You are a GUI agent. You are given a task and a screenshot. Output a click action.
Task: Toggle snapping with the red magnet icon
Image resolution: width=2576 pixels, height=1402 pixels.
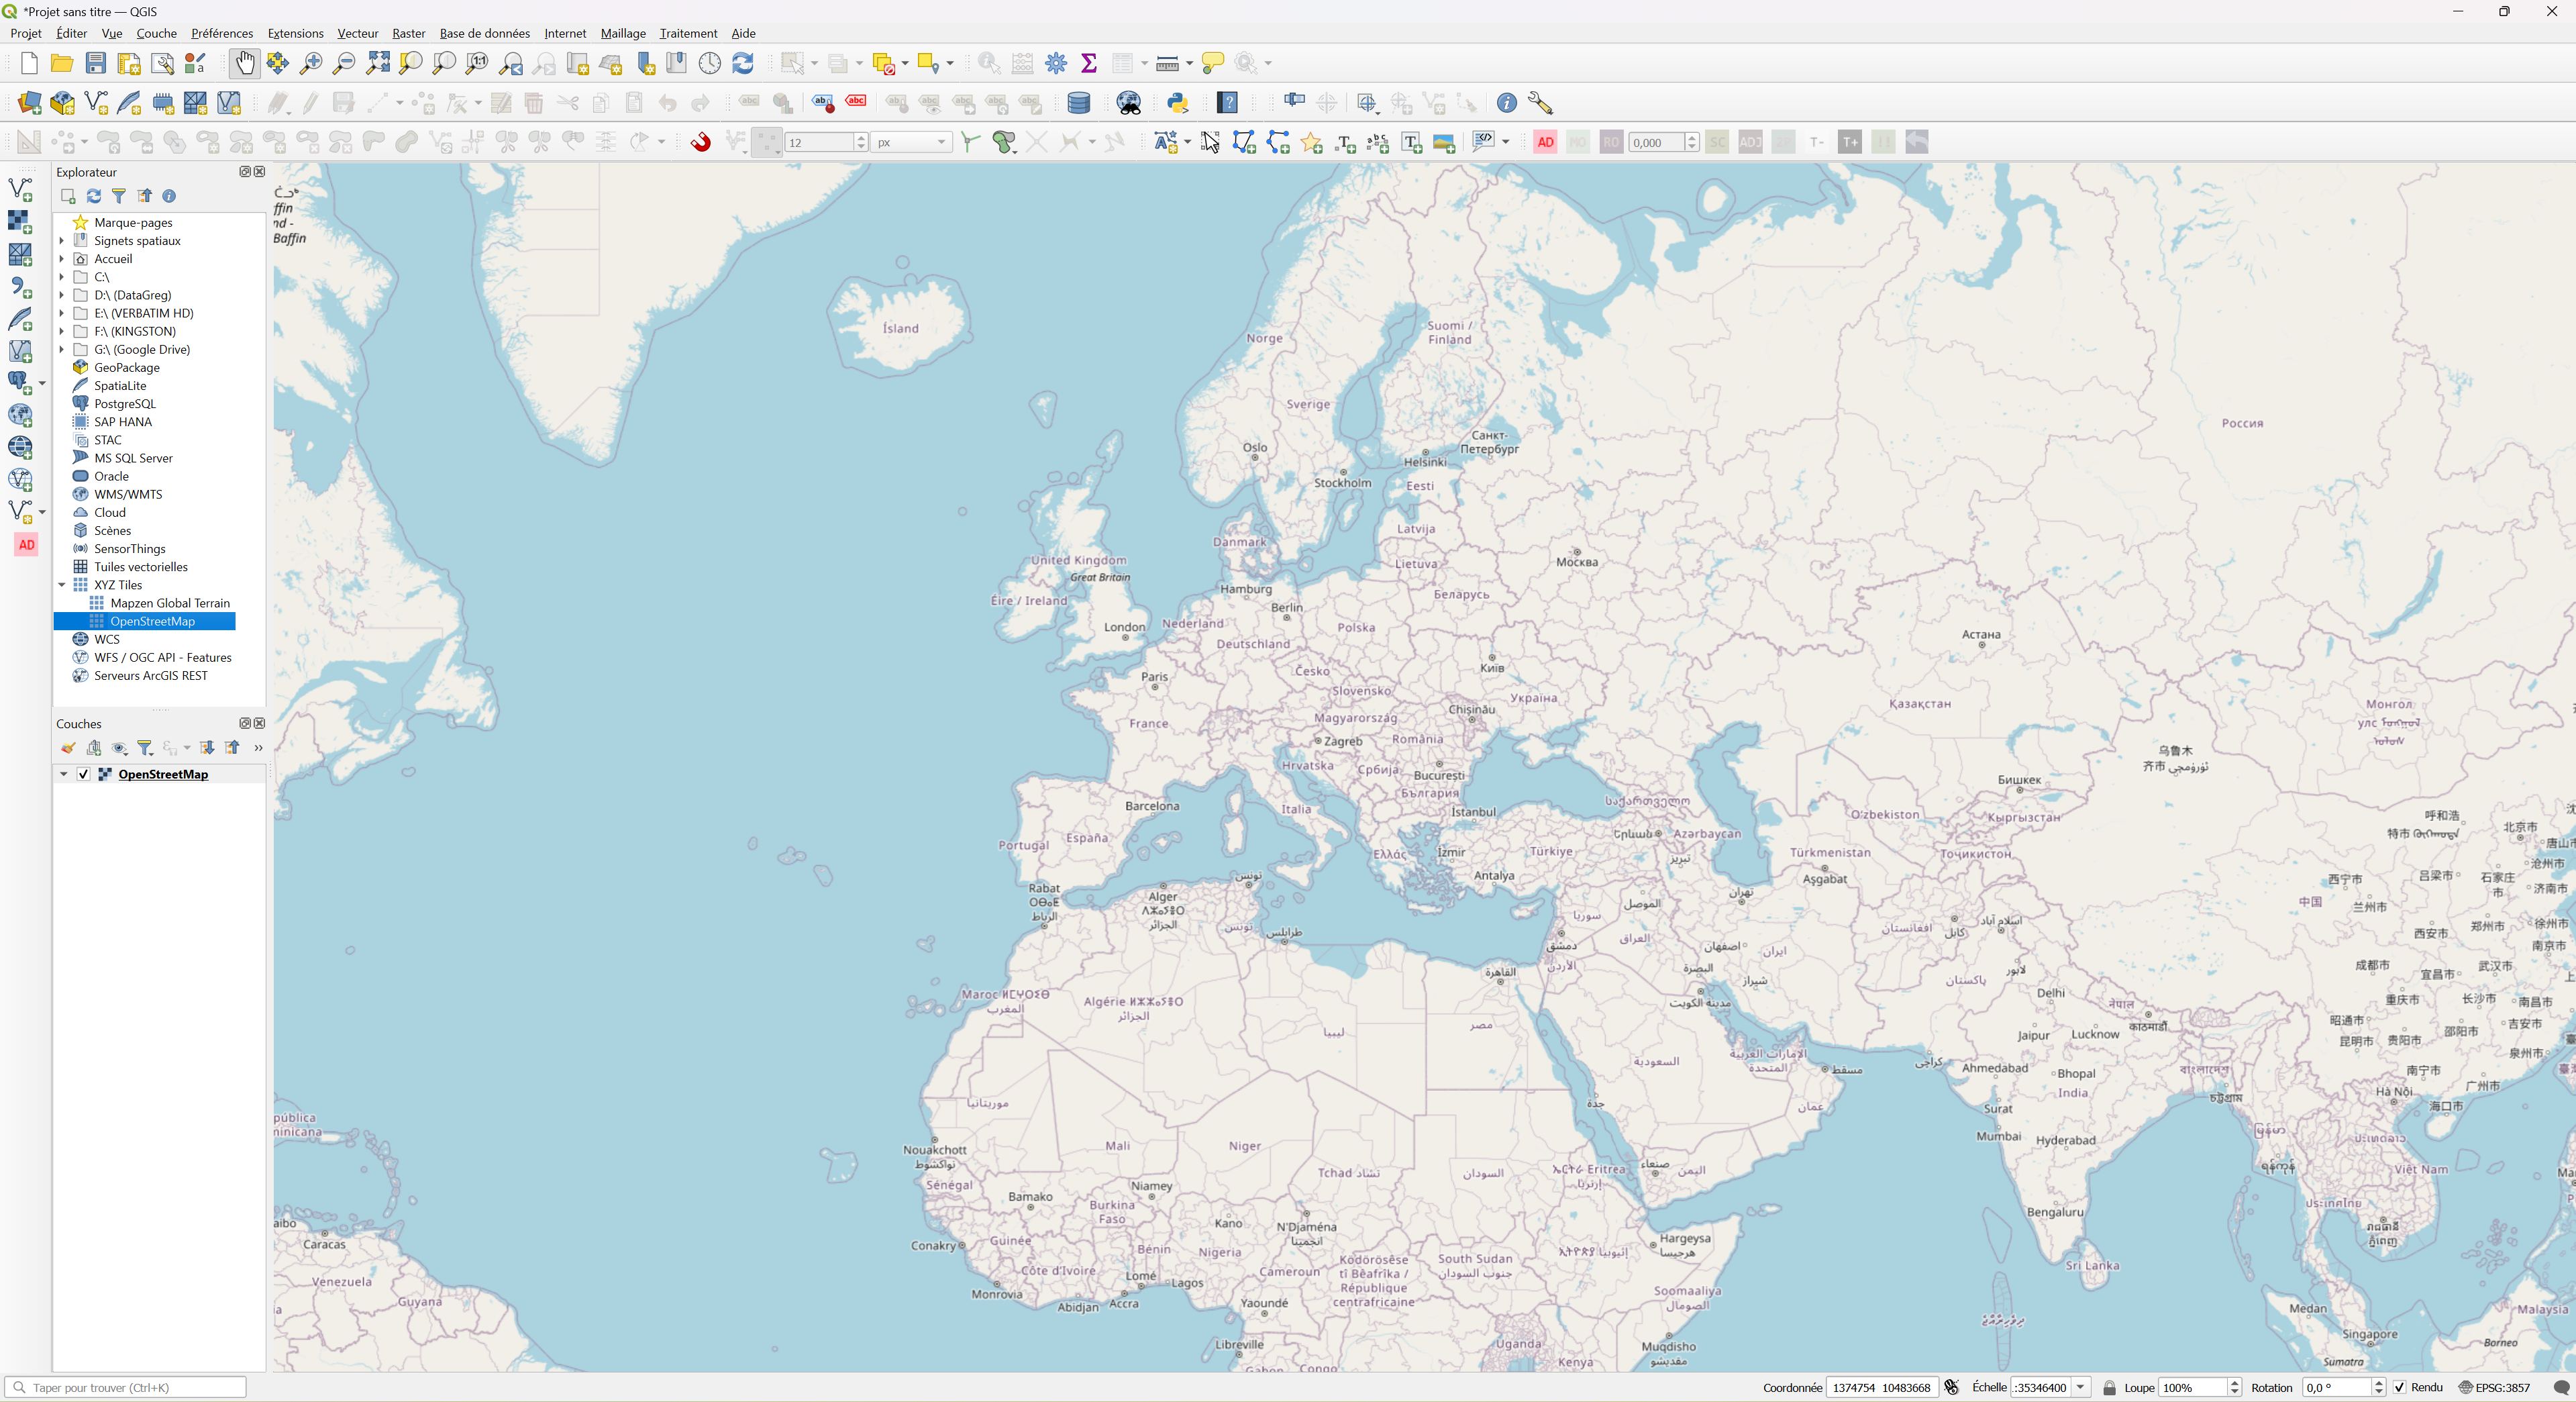click(701, 142)
